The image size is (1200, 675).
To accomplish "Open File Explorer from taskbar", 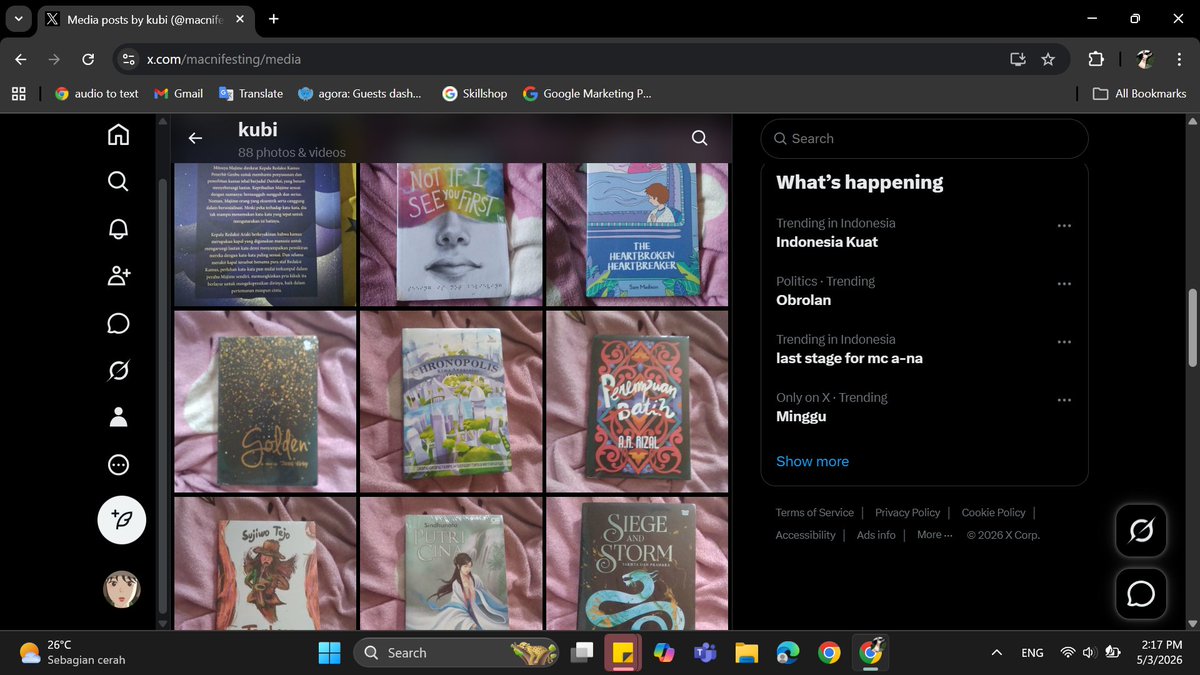I will (746, 652).
